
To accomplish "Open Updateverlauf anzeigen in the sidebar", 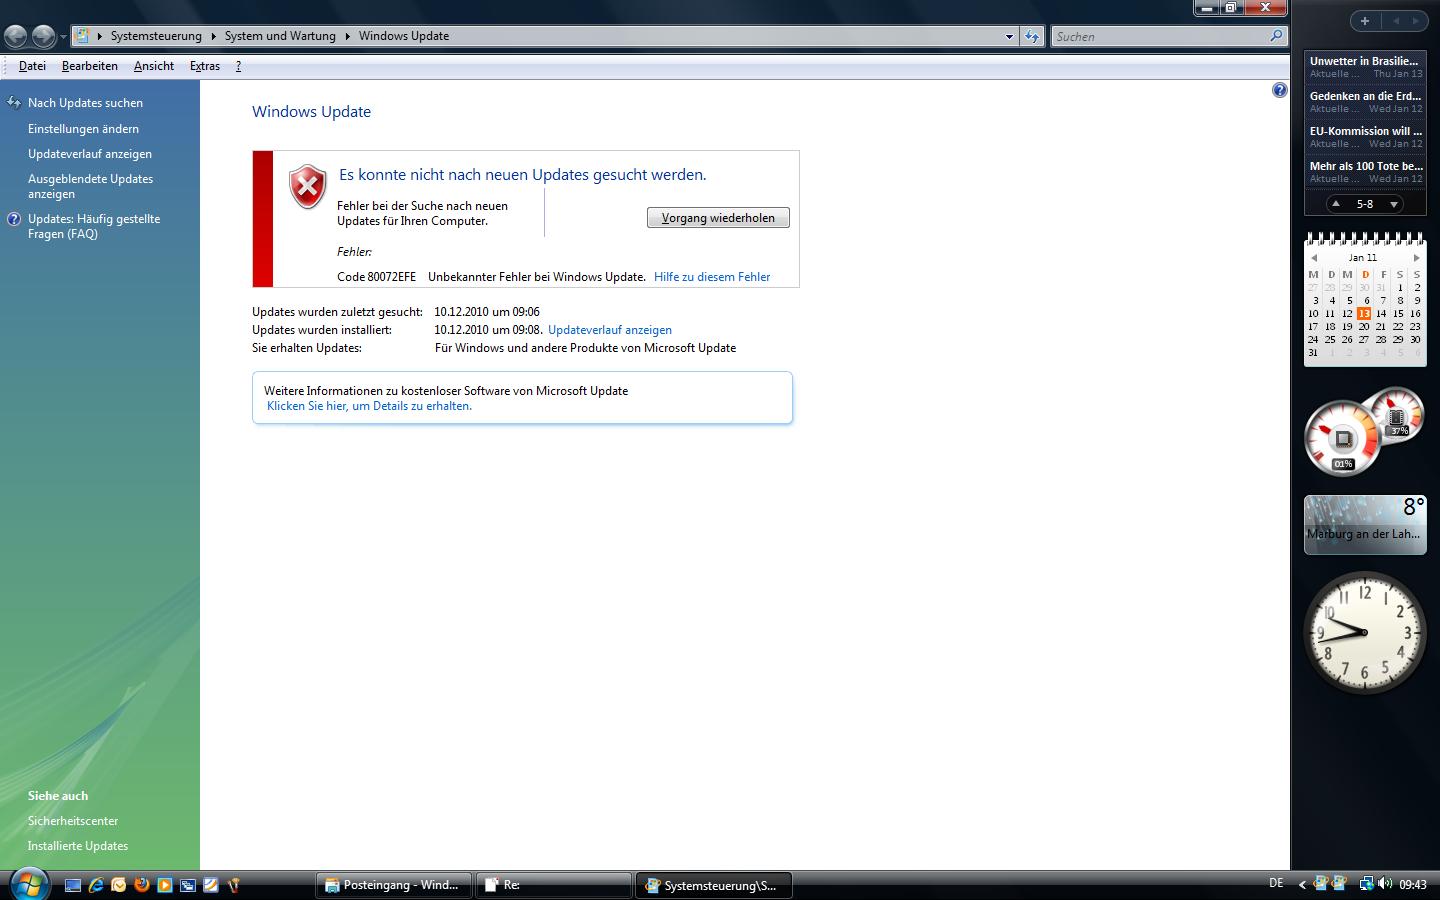I will 90,154.
